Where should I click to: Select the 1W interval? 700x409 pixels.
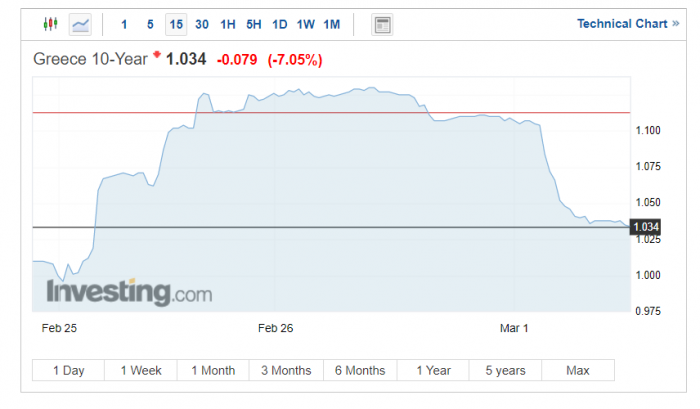pyautogui.click(x=306, y=24)
